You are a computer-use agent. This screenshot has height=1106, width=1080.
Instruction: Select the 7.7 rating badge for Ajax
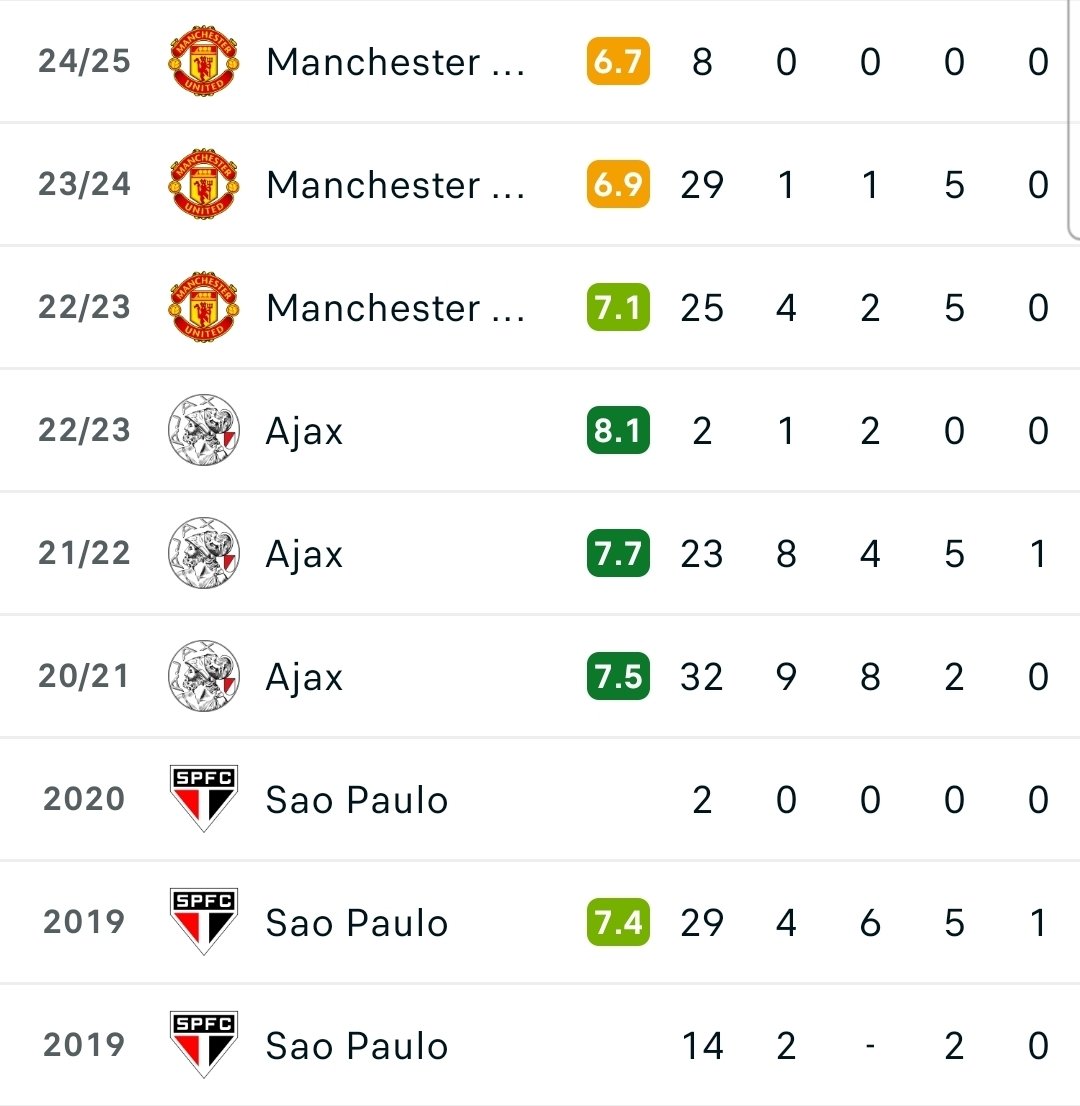pos(618,553)
